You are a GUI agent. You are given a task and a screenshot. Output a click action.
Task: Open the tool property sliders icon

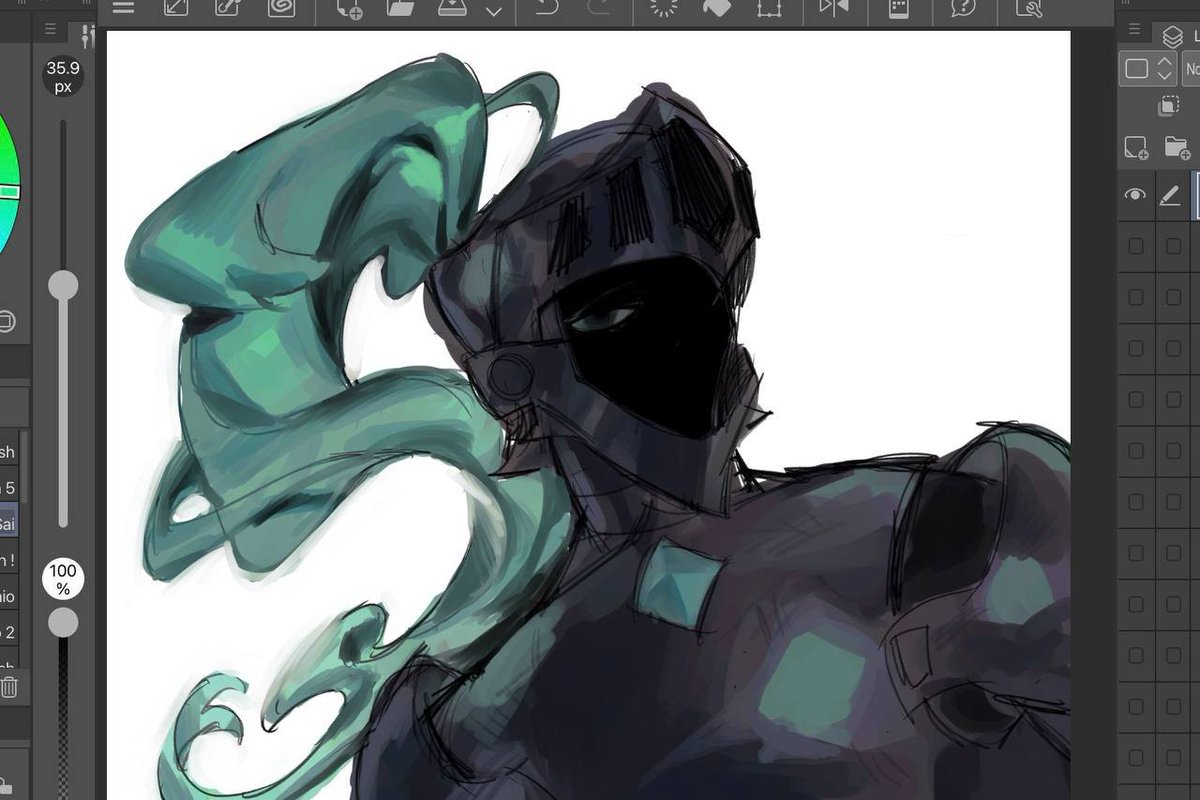pyautogui.click(x=87, y=35)
